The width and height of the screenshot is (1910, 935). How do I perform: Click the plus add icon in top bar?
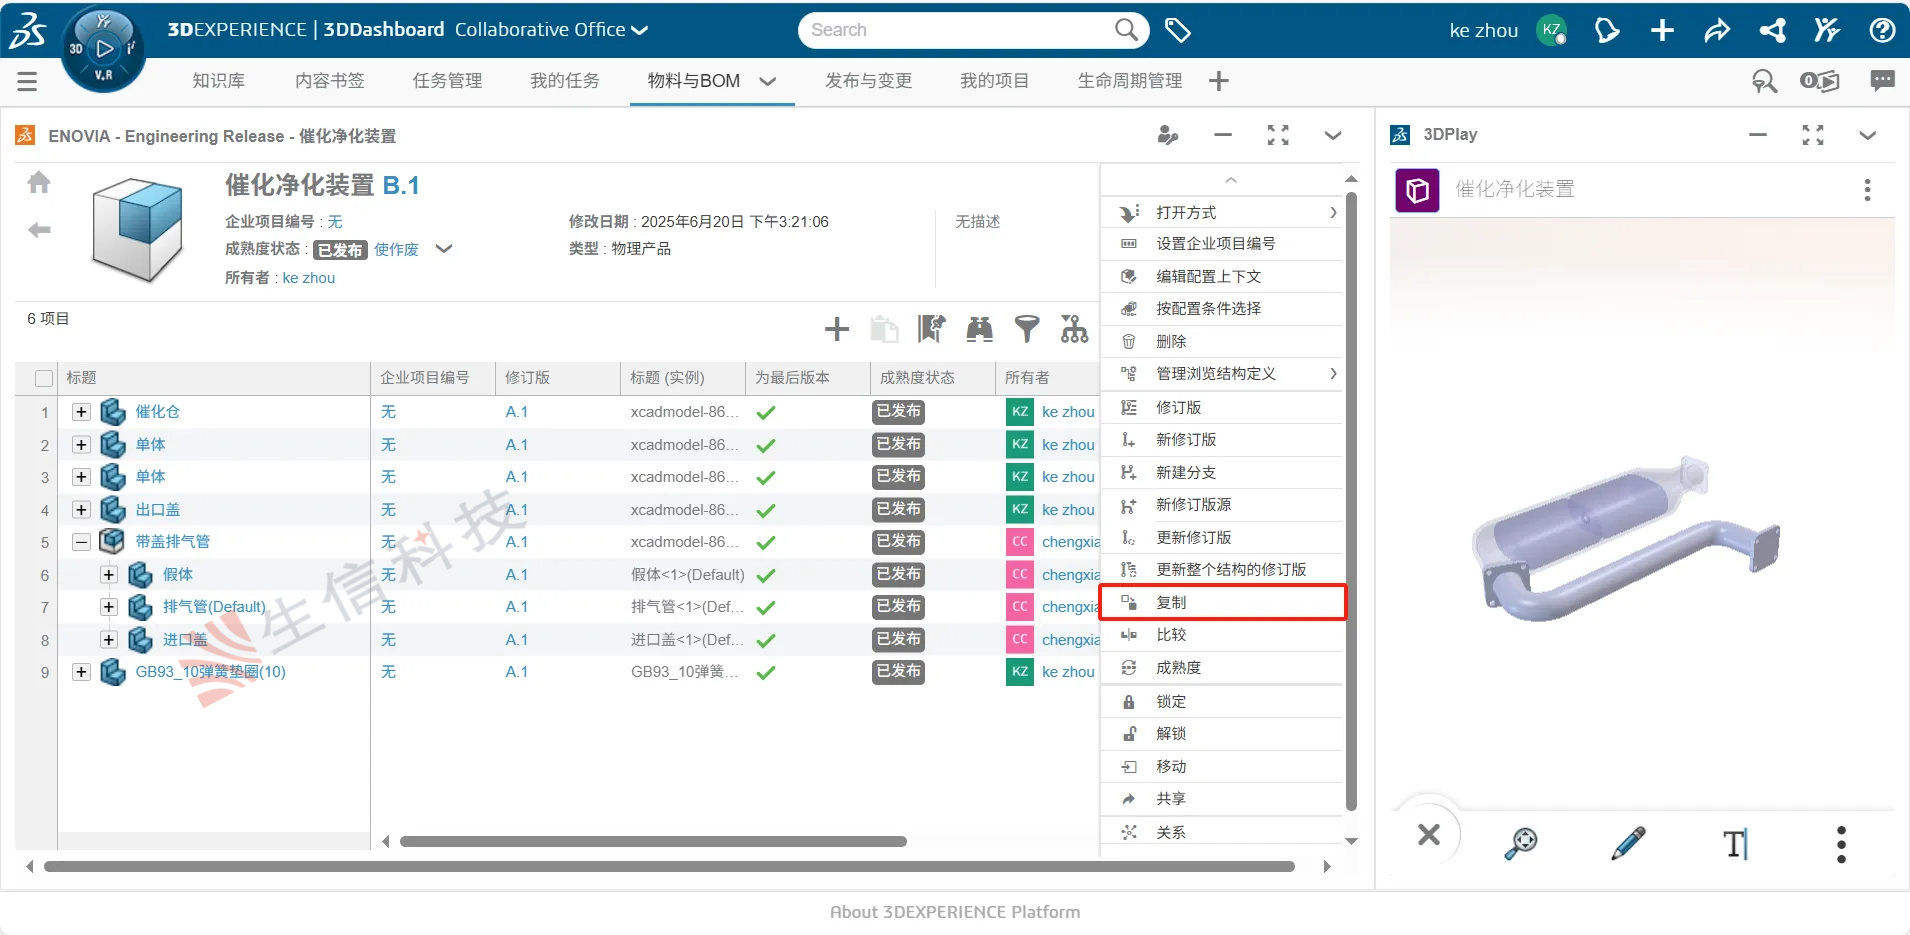click(1662, 31)
